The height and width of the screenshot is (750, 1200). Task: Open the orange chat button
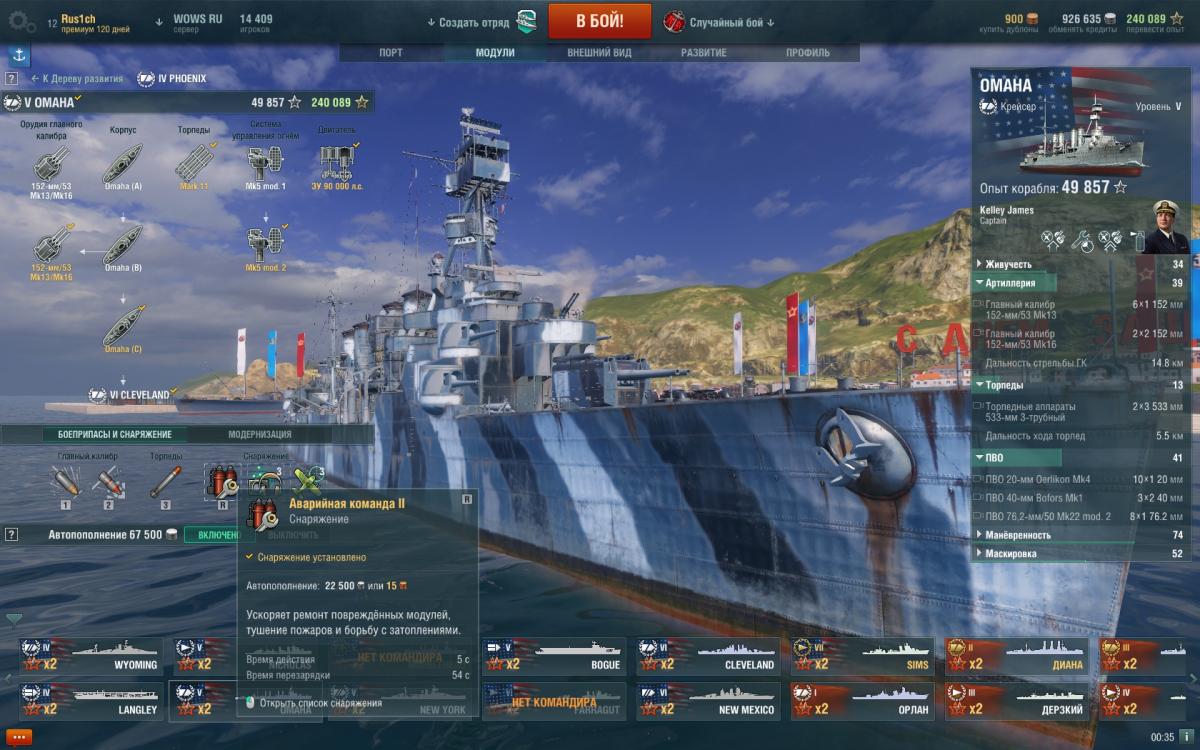coord(18,737)
